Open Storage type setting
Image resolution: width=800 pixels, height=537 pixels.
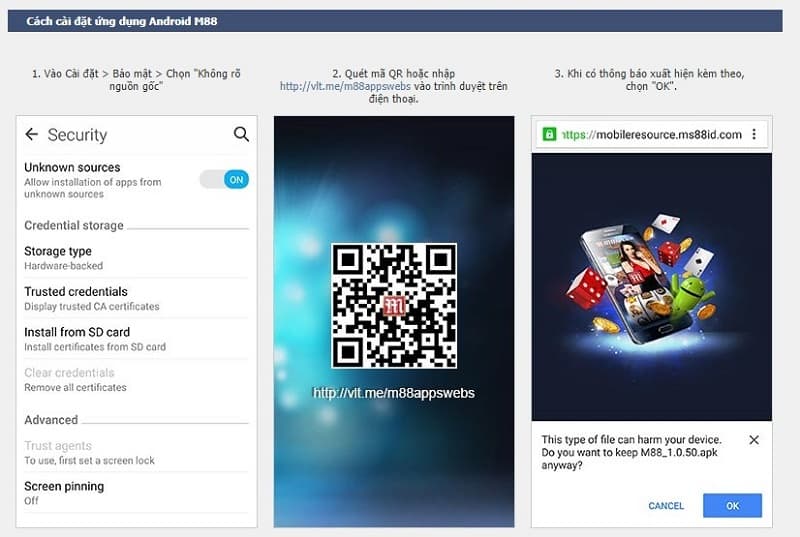[136, 258]
